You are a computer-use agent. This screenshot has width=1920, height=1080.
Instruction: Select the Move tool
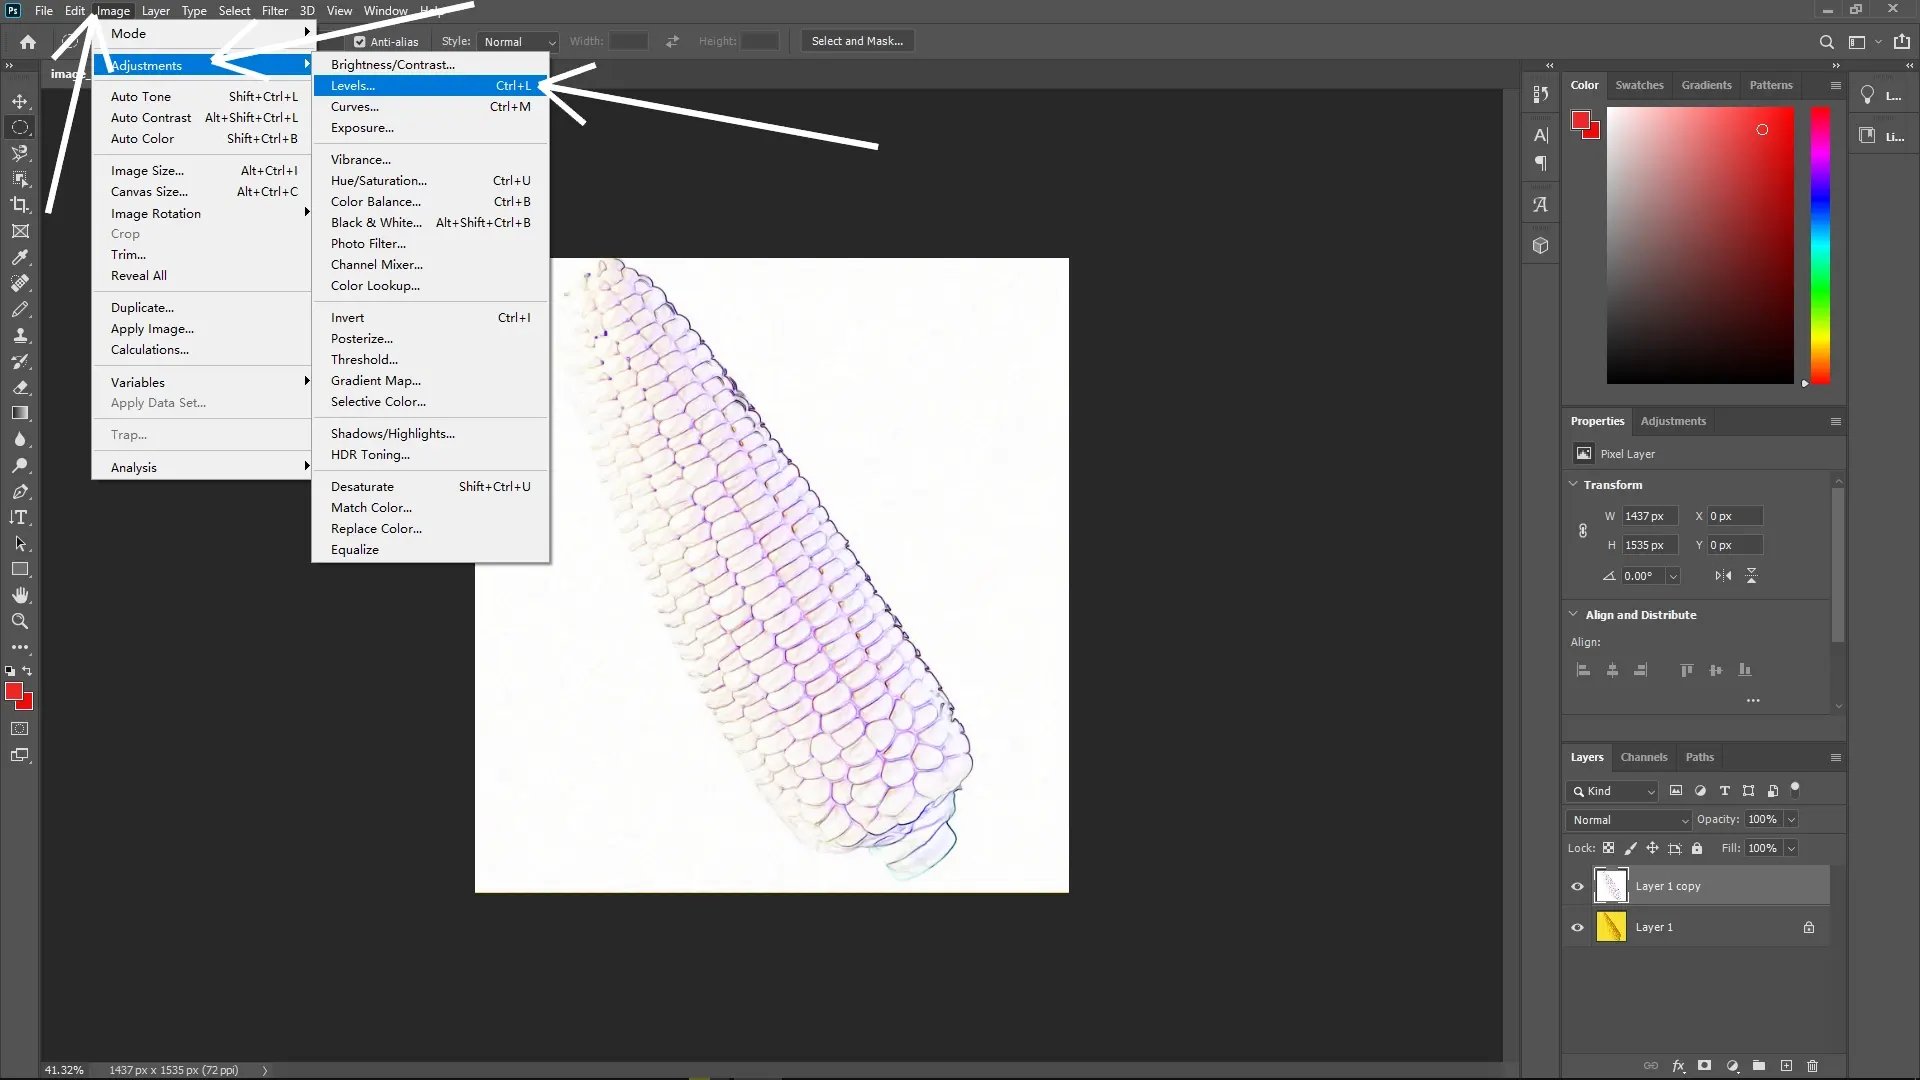tap(20, 100)
